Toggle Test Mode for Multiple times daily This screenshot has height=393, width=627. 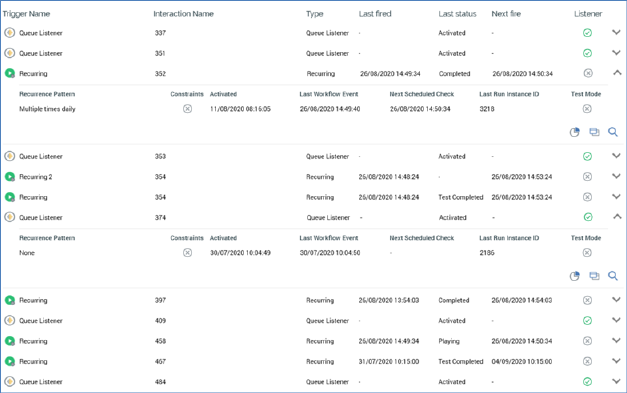click(x=587, y=109)
